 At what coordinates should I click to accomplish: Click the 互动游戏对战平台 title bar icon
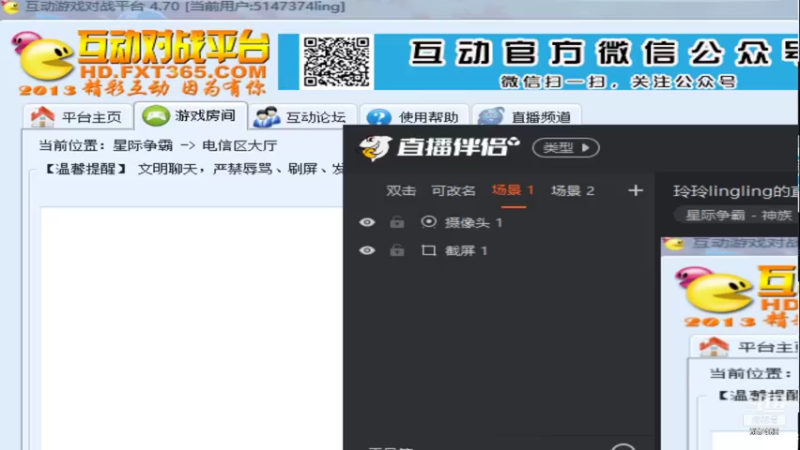[10, 7]
